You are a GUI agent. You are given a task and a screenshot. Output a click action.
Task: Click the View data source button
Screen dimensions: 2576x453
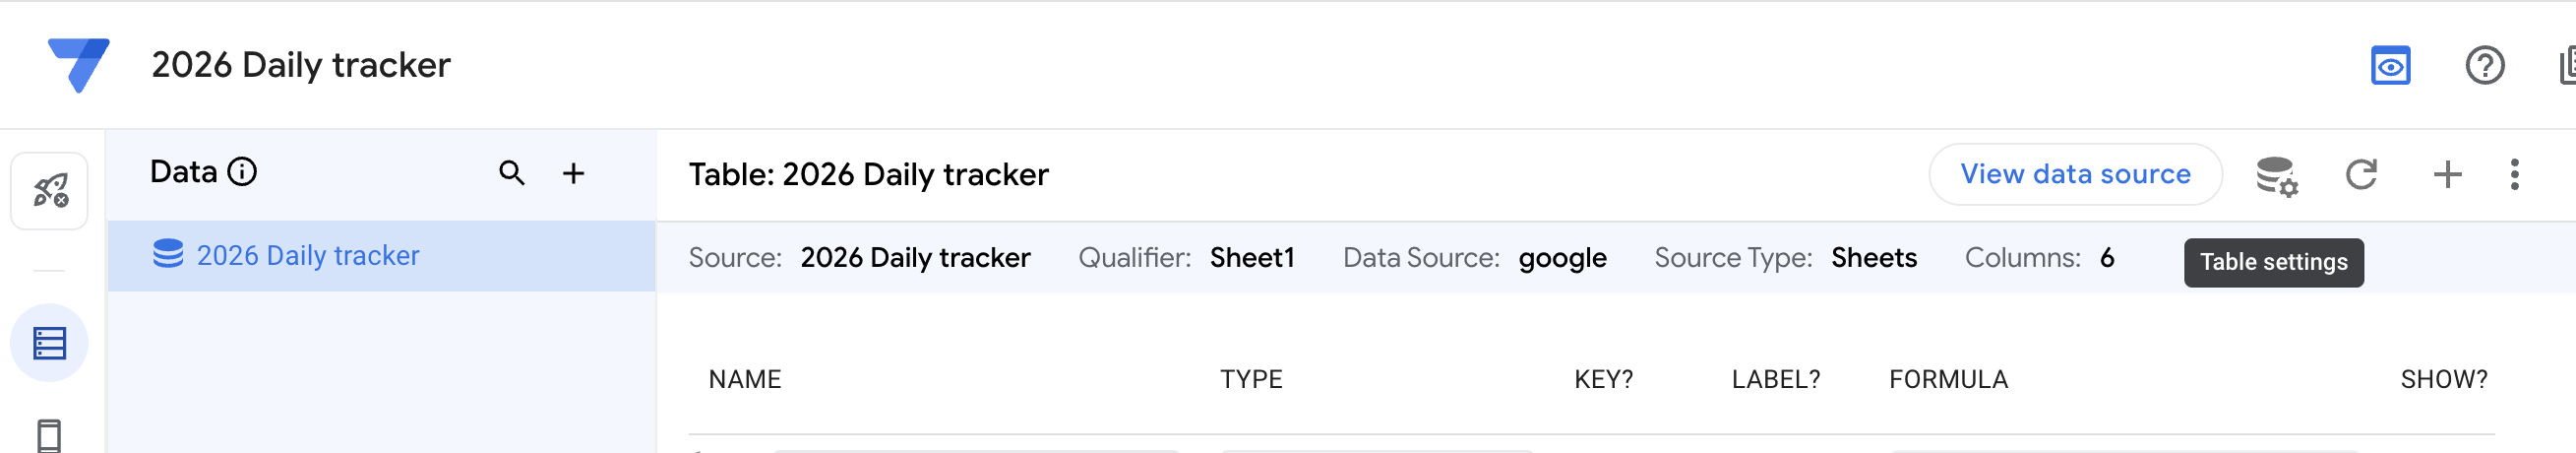2075,175
